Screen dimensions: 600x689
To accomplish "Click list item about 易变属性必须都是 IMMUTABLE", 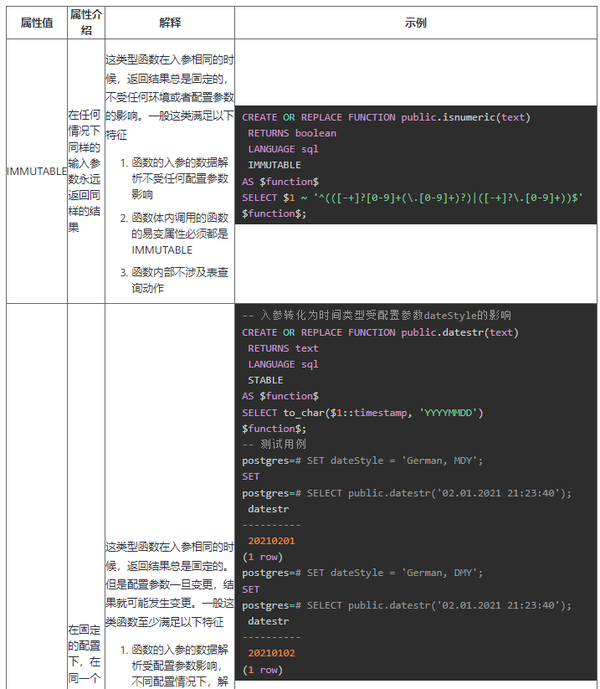I will pos(179,234).
